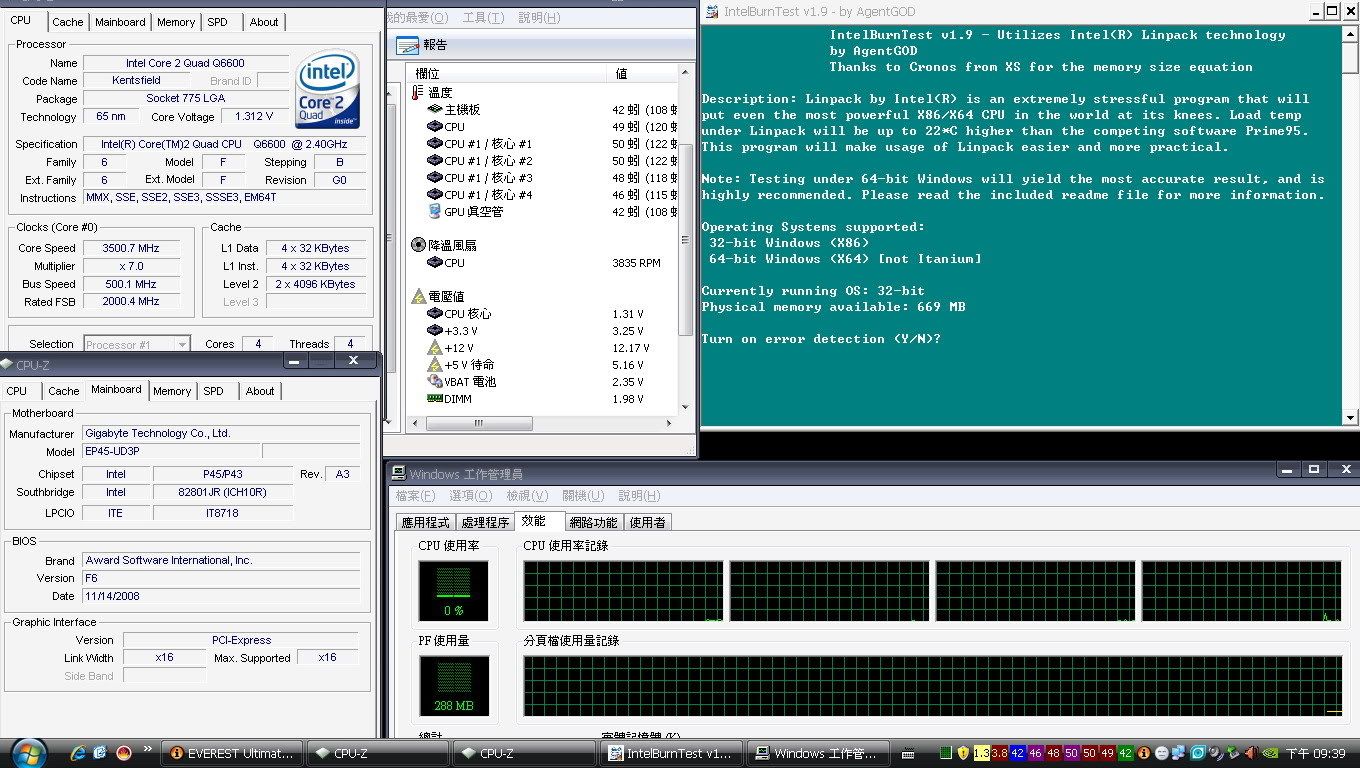Viewport: 1360px width, 768px height.
Task: Click the chip icon of CPU 核心 voltage
Action: pyautogui.click(x=435, y=314)
